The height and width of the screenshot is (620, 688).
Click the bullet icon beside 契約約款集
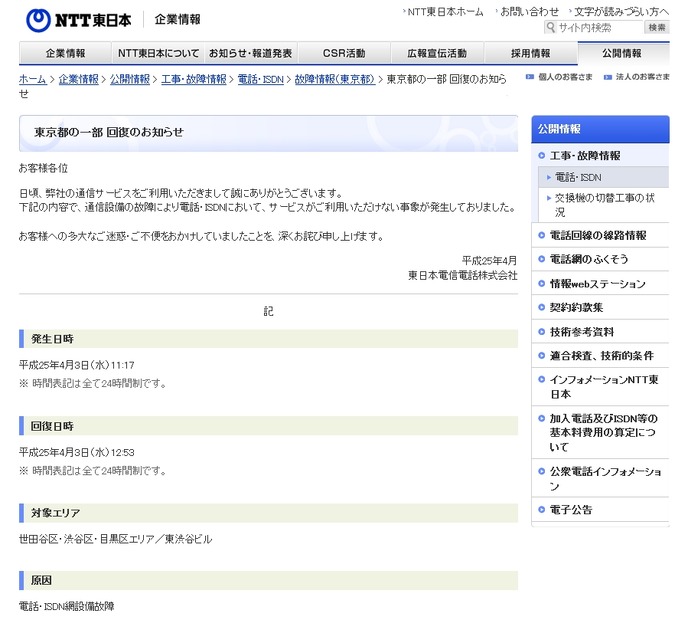coord(541,307)
